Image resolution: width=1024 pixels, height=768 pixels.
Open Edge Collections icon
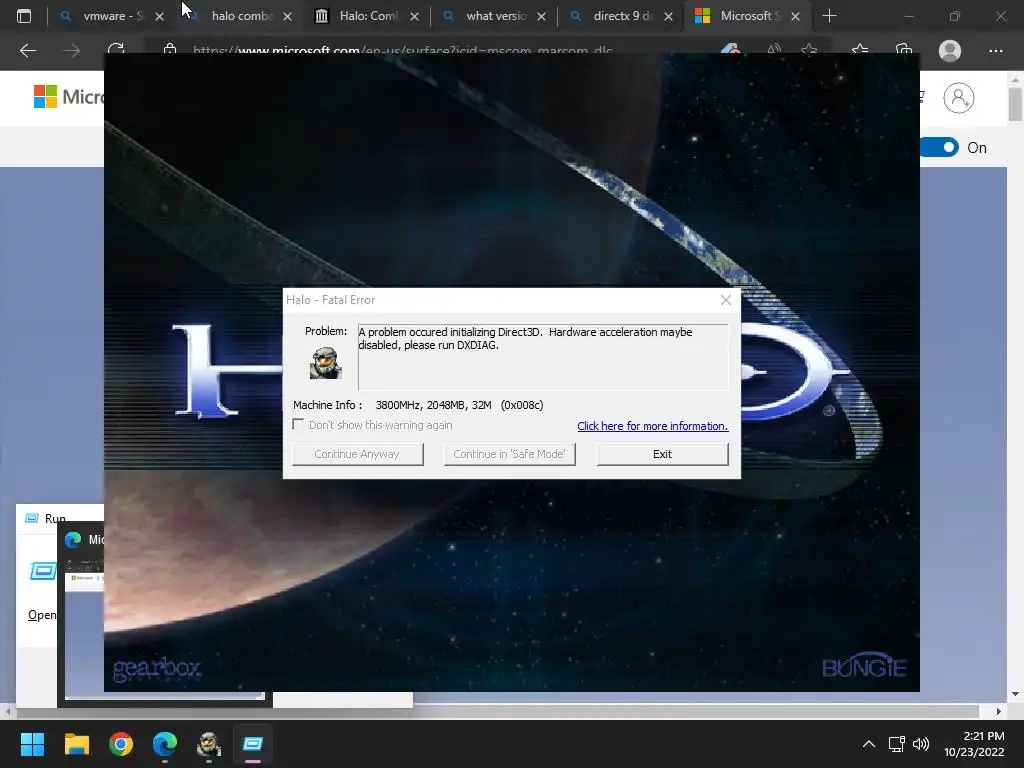click(x=904, y=50)
